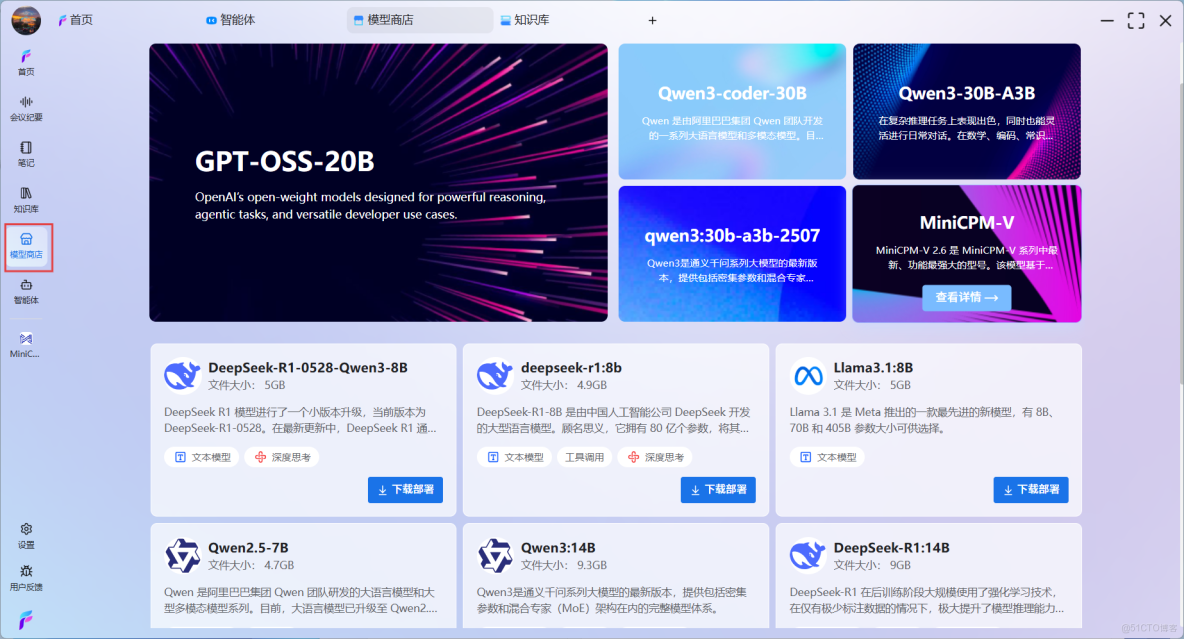Click the DeepSeek-R1-0528-Qwen3-8B title

click(308, 368)
